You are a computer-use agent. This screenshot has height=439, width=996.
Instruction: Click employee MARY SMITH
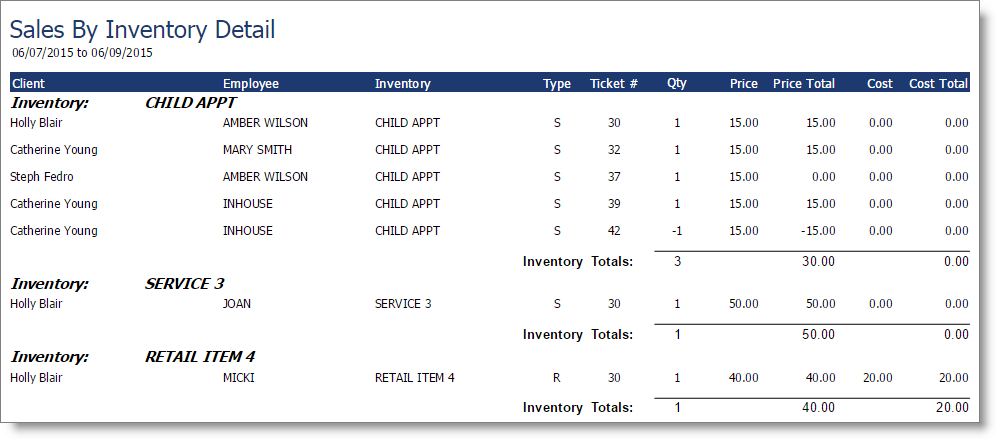(257, 150)
